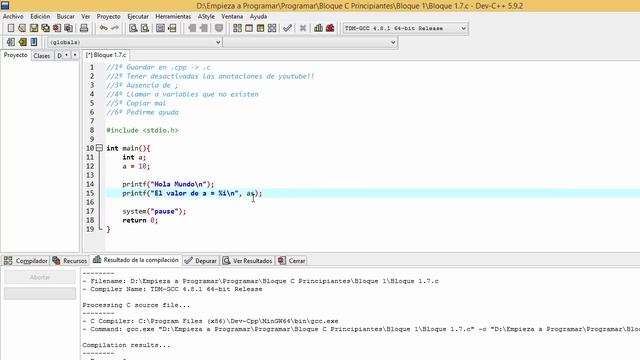Click the Rebuild All toolbar icon

272,28
